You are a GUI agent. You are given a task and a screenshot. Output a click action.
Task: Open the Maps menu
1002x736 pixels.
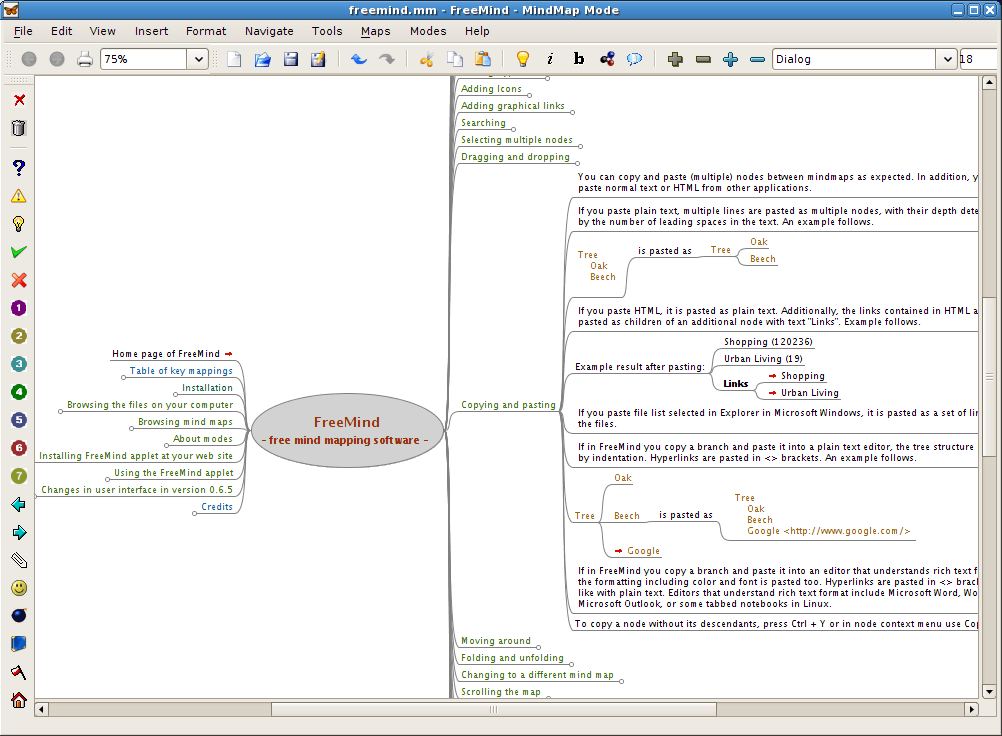[375, 31]
